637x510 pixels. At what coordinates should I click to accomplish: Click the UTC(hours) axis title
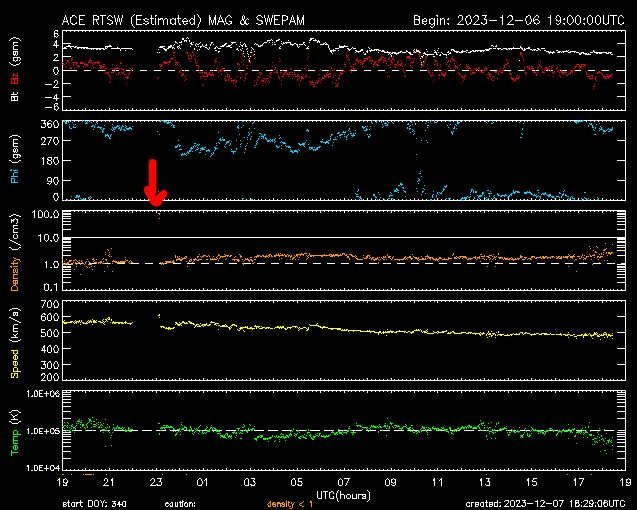[343, 494]
